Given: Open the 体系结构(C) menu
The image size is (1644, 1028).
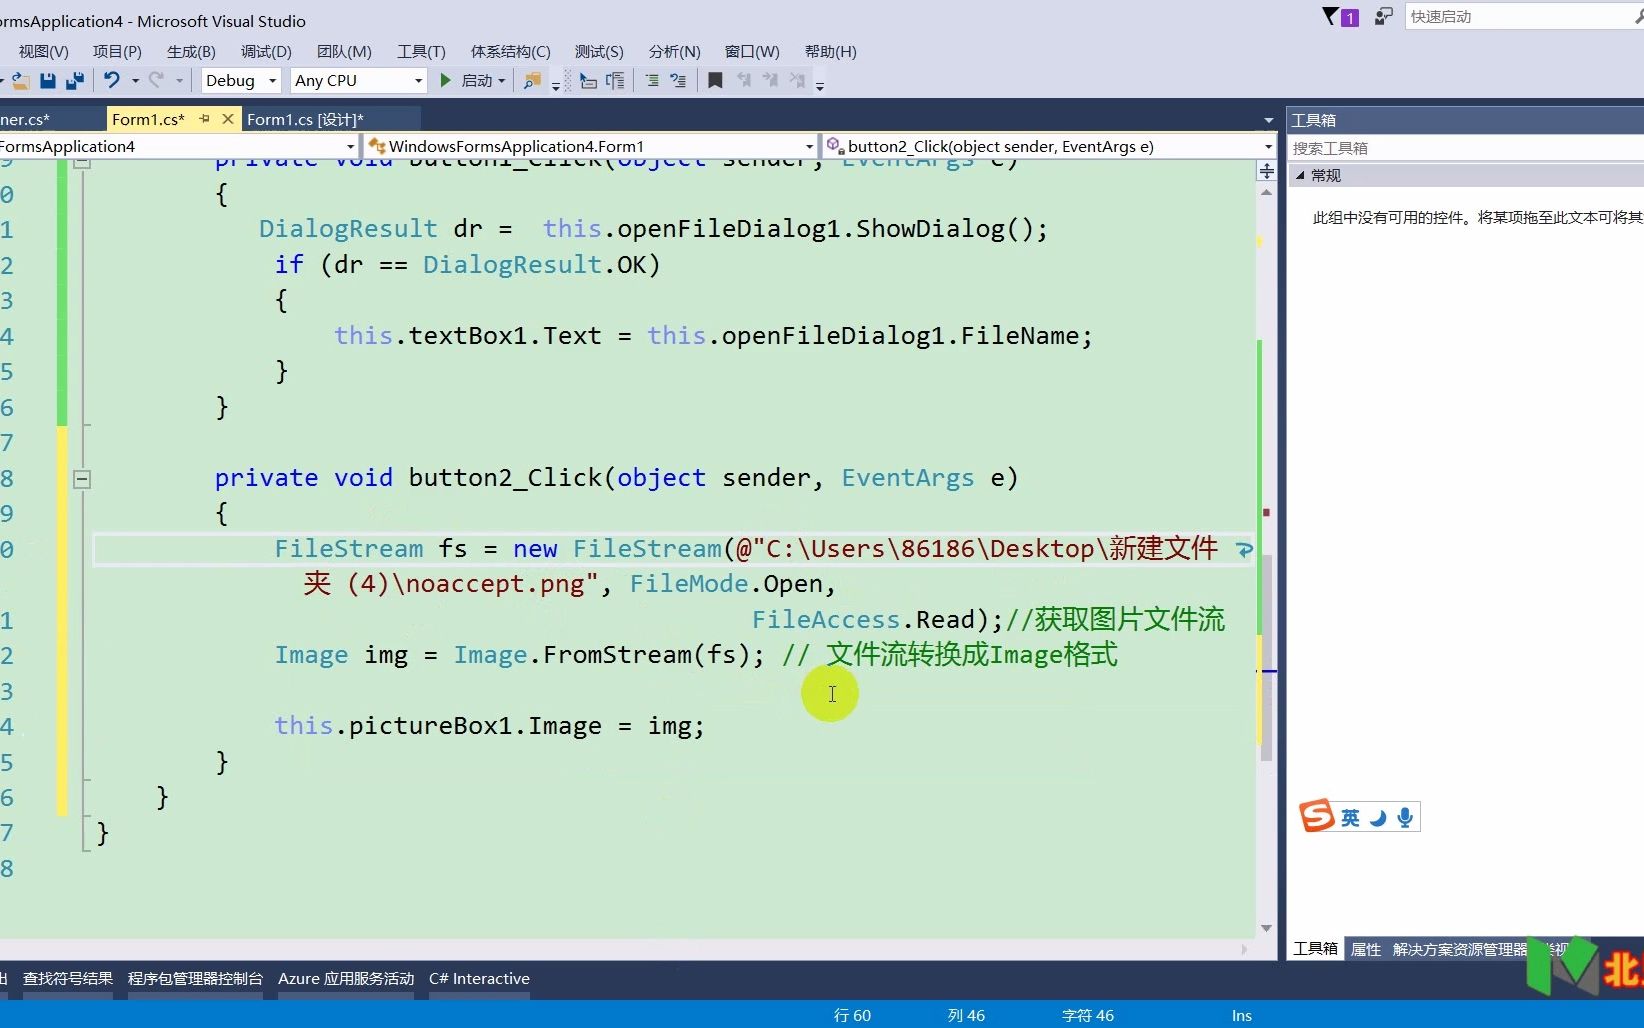Looking at the screenshot, I should (510, 52).
